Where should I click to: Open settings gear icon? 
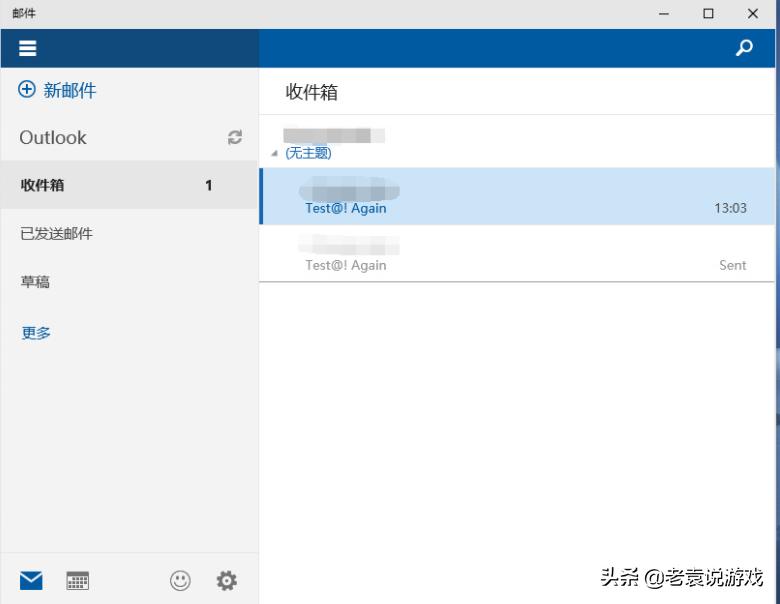point(226,580)
